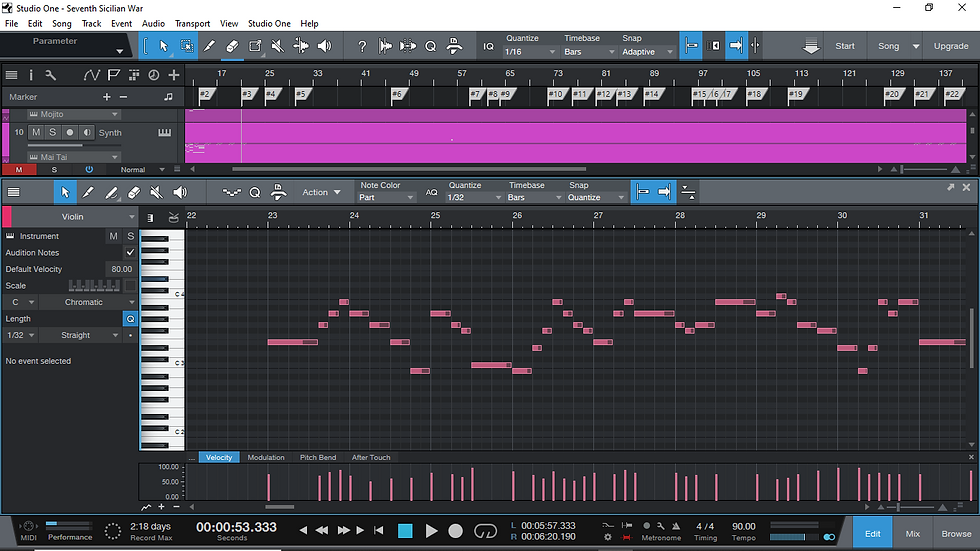980x551 pixels.
Task: Click the IQ quantize icon in main toolbar
Action: point(489,46)
